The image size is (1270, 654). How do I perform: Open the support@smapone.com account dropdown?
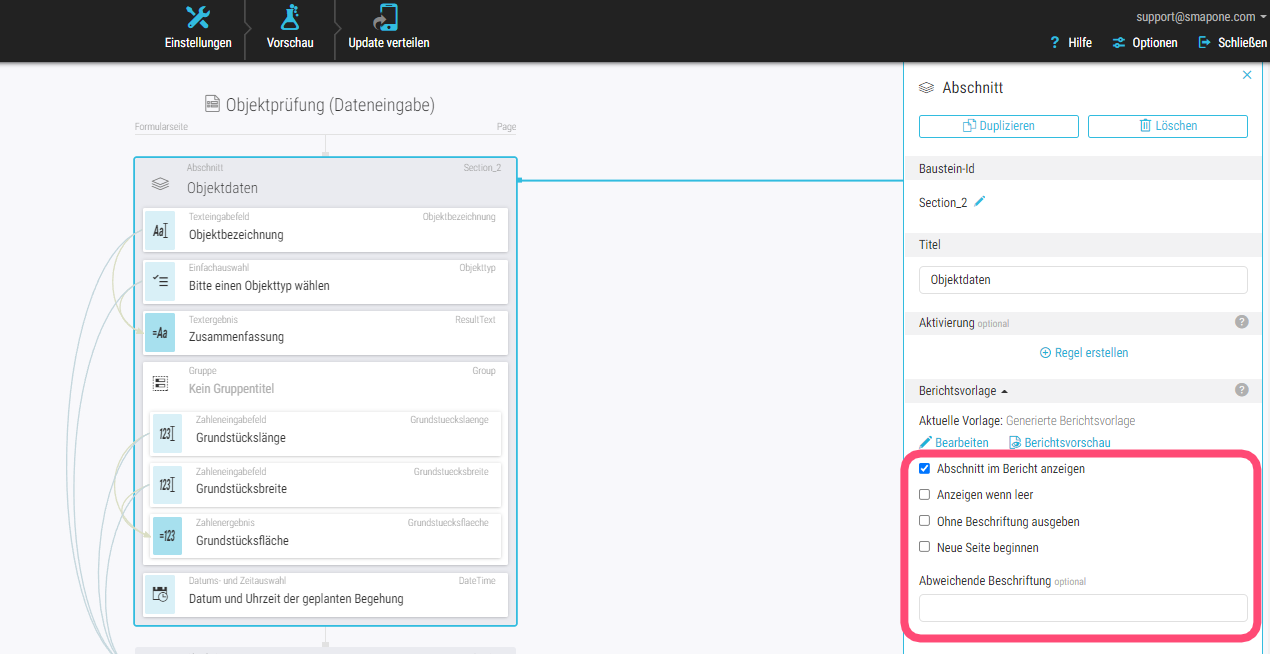pos(1201,17)
